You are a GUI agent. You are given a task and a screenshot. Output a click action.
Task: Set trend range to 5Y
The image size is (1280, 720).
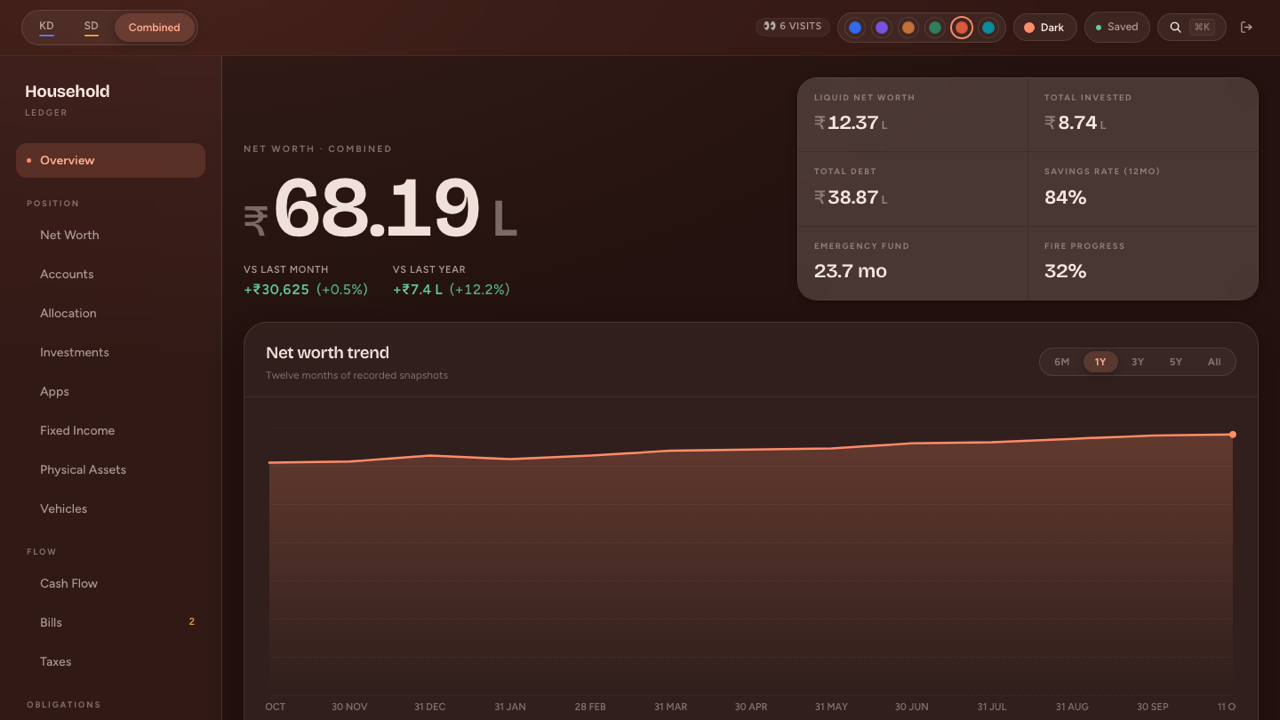[1176, 362]
